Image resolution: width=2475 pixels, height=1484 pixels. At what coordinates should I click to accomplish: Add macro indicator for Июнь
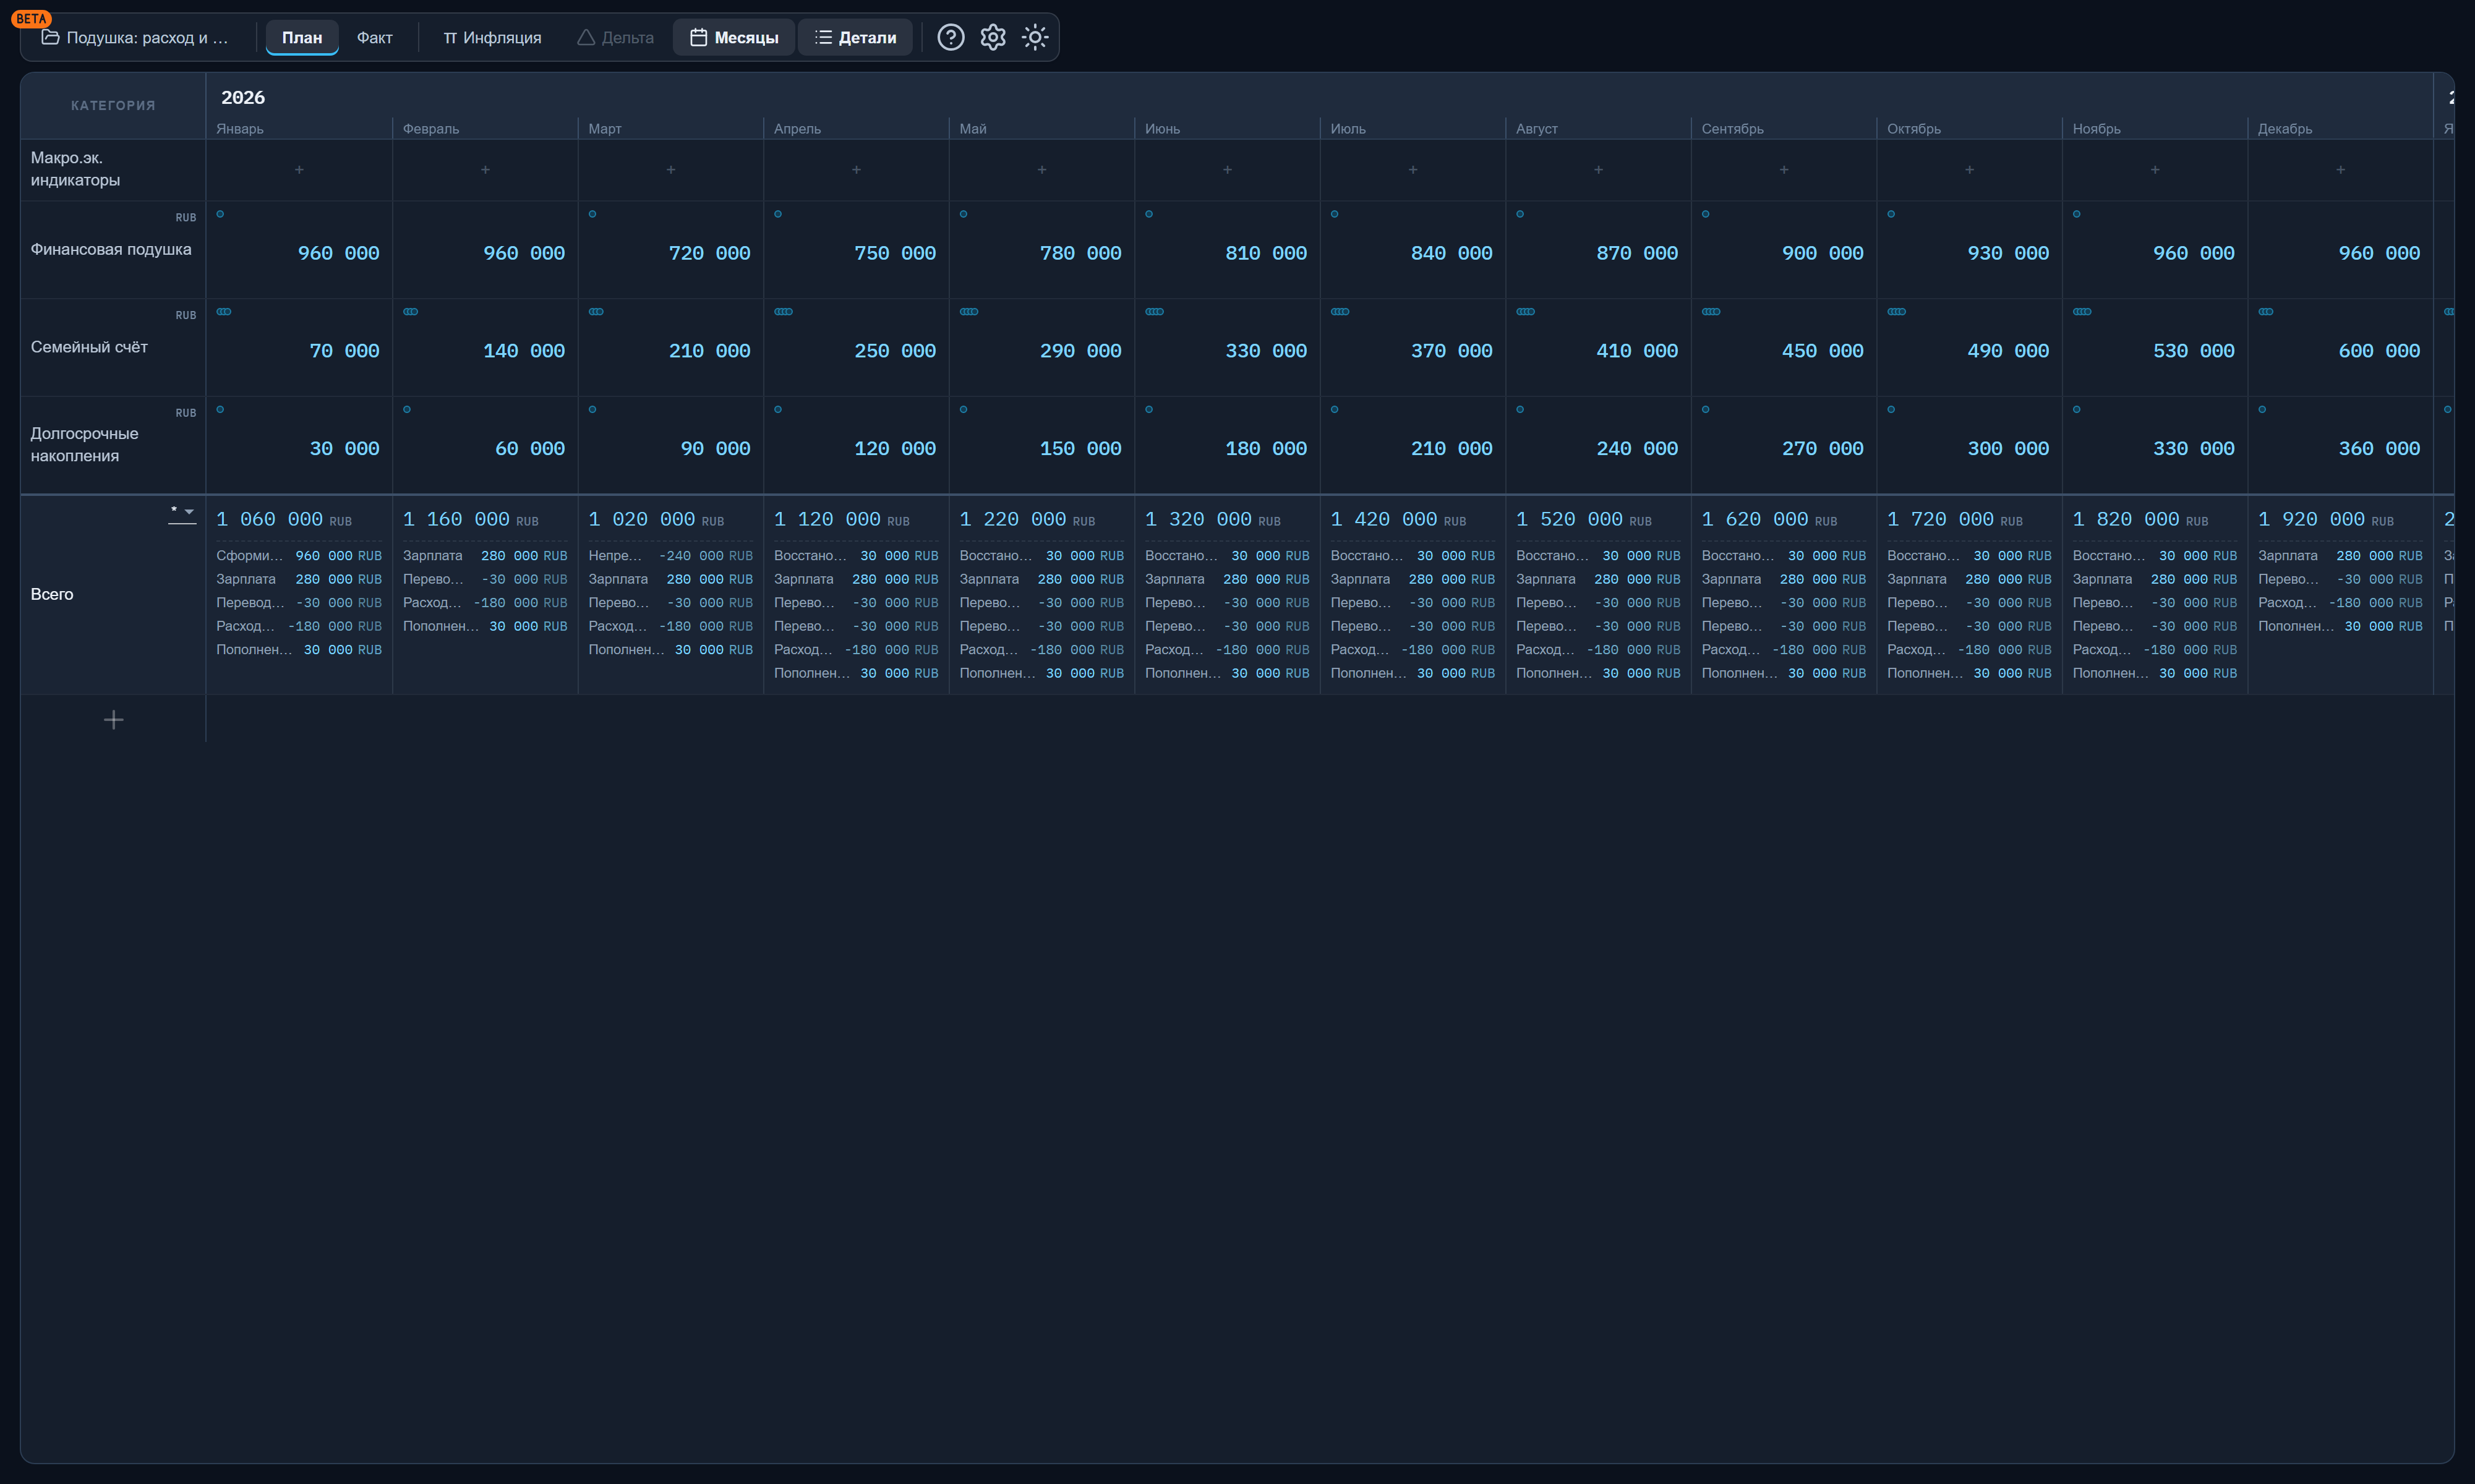1227,170
